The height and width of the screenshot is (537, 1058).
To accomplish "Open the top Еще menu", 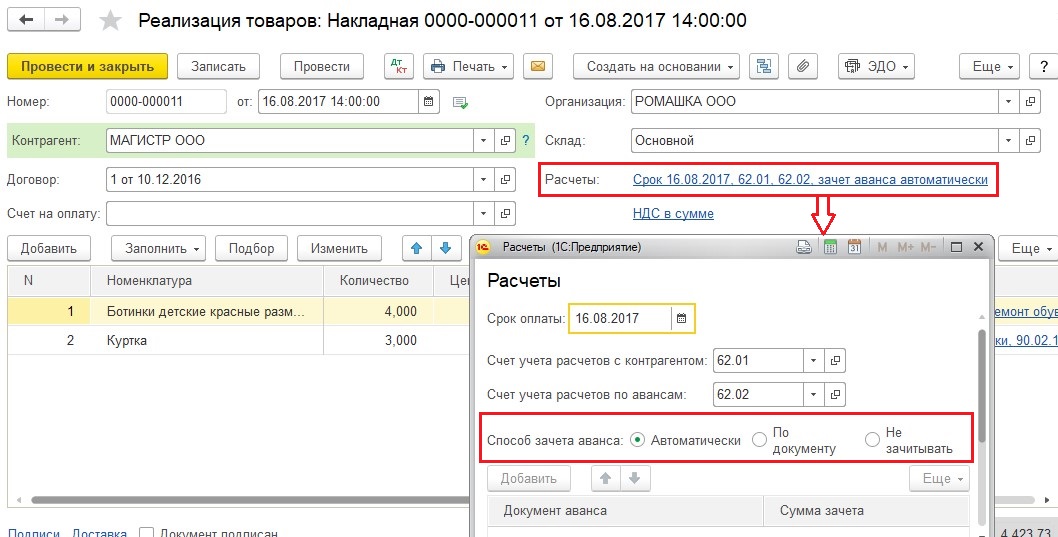I will pyautogui.click(x=992, y=66).
